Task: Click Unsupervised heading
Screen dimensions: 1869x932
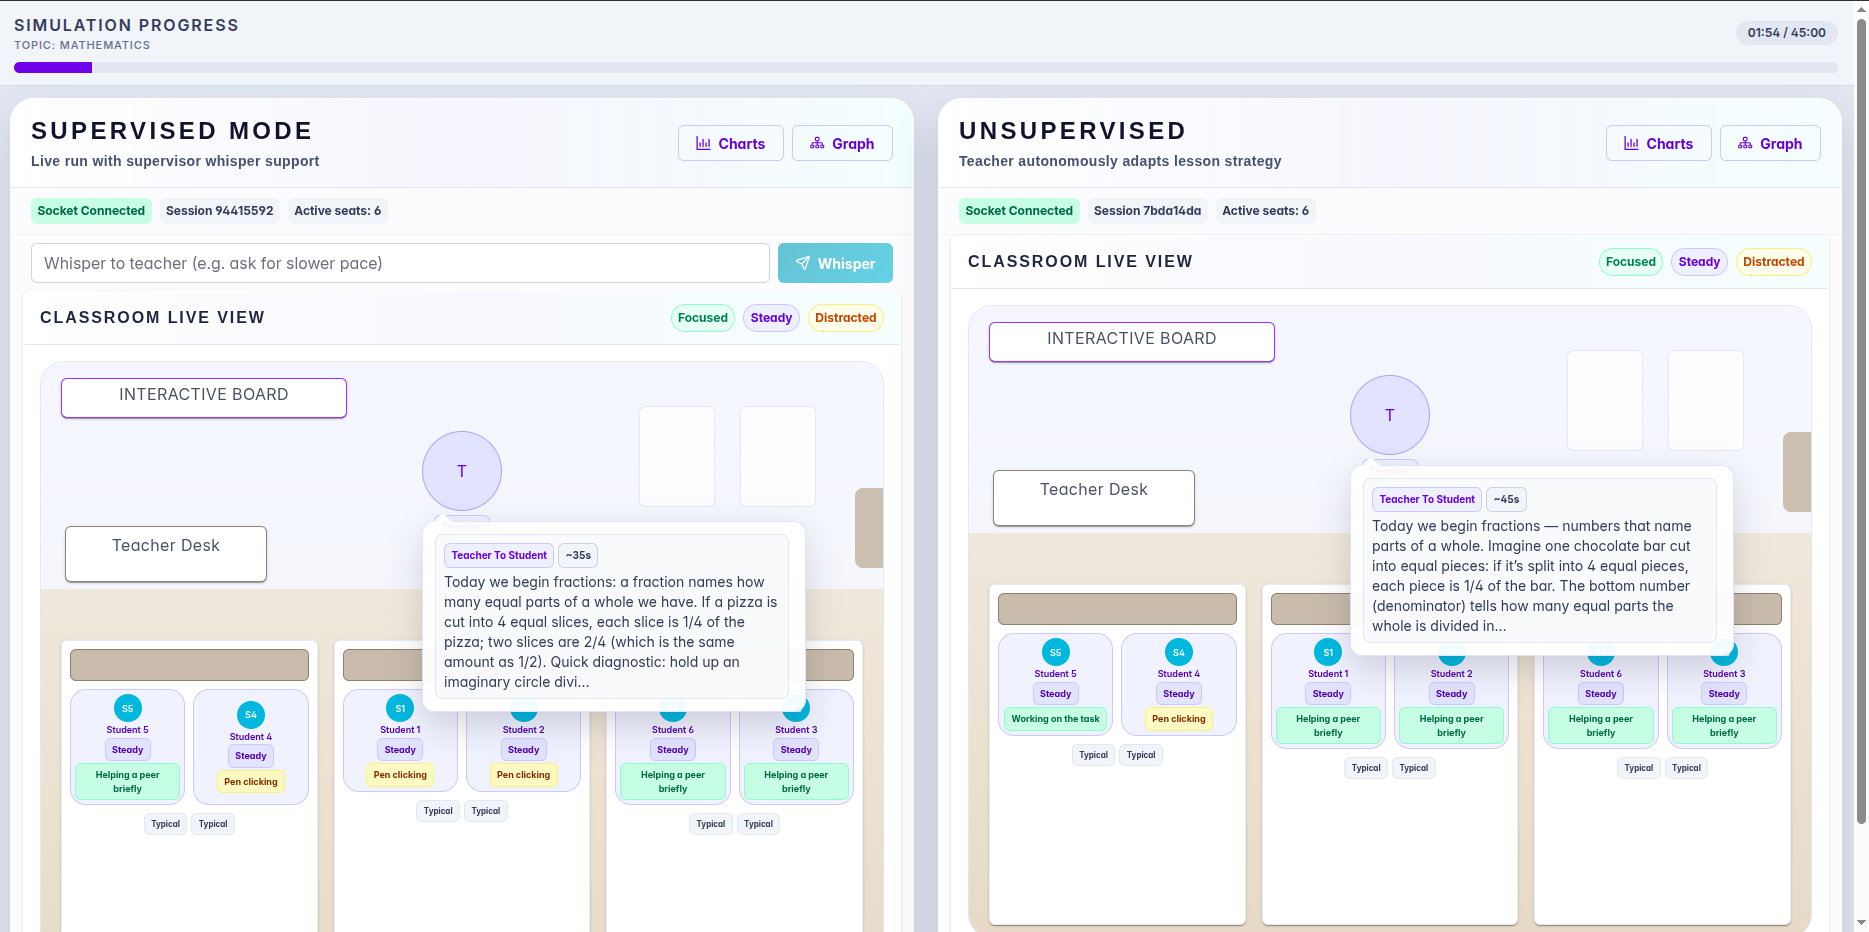Action: (x=1073, y=131)
